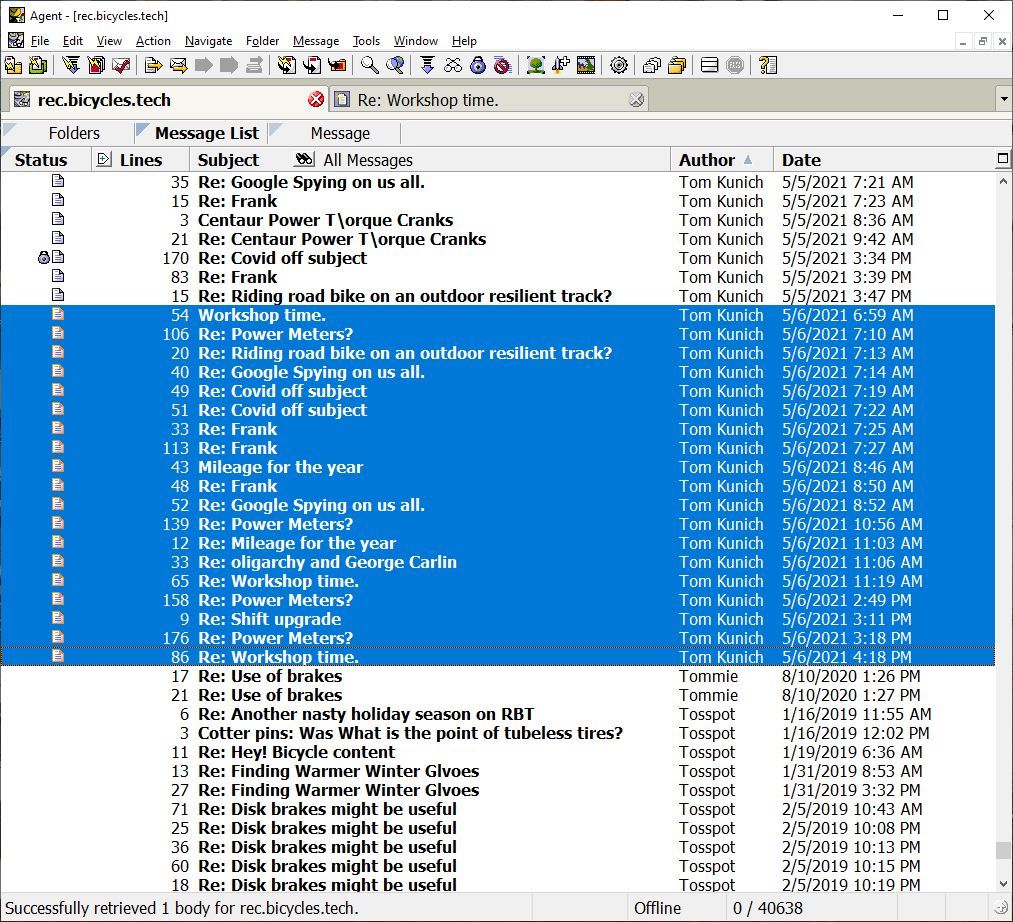1013x922 pixels.
Task: Open the tab list dropdown arrow
Action: [1003, 99]
